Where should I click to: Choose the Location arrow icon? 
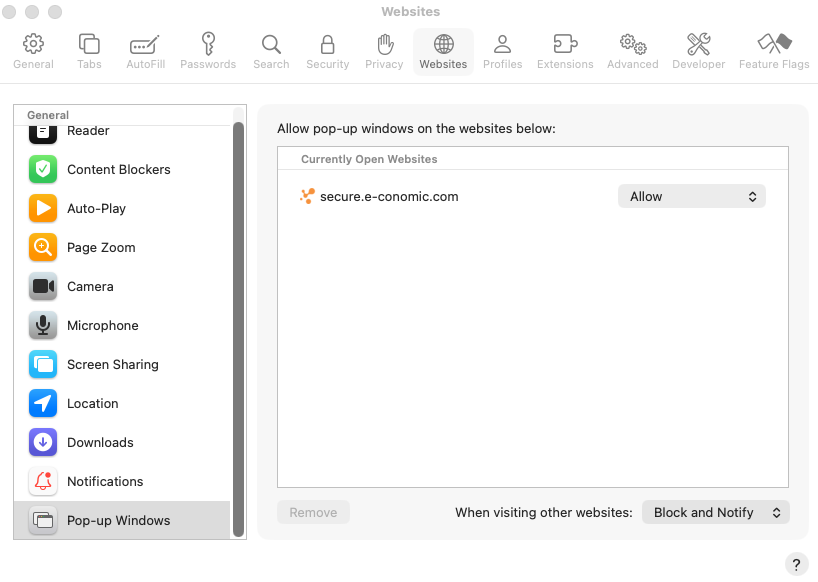43,403
